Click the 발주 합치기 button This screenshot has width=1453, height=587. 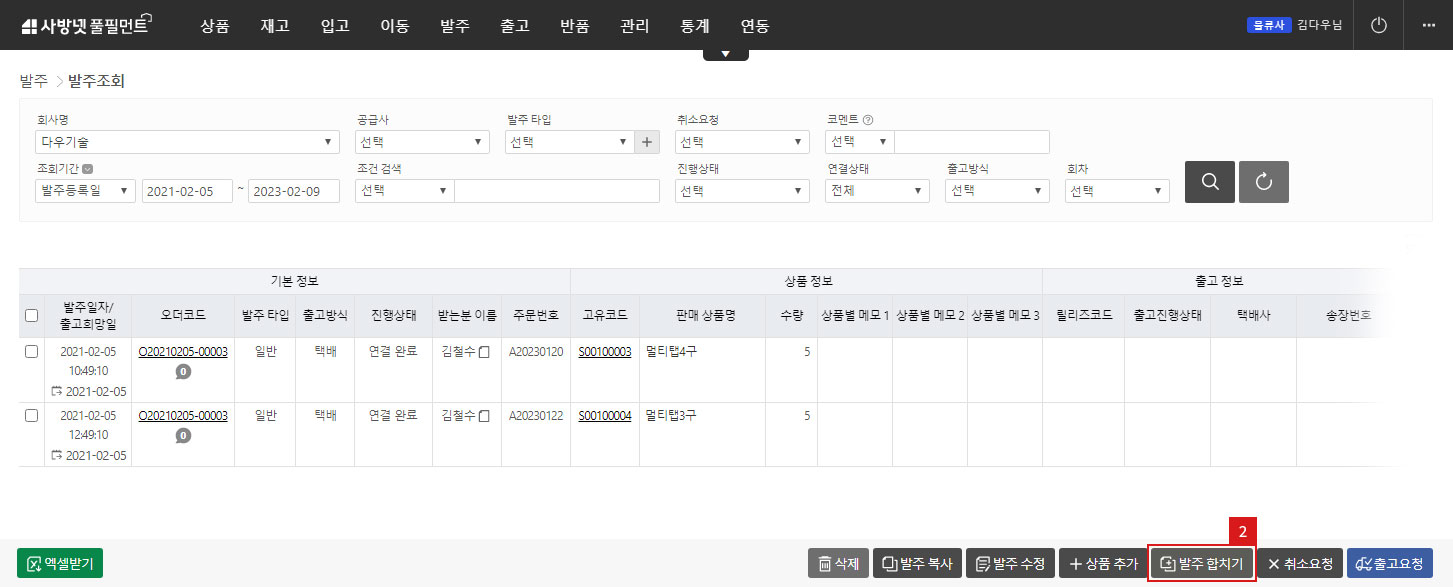click(1201, 564)
